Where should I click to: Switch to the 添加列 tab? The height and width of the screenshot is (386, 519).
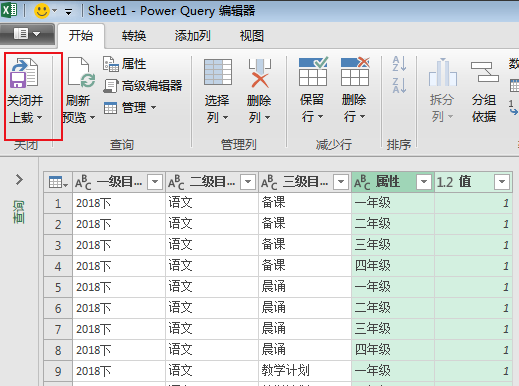coord(193,36)
